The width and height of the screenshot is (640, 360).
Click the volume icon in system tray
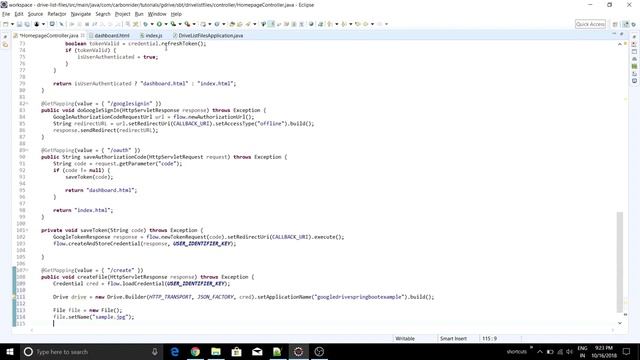(569, 351)
